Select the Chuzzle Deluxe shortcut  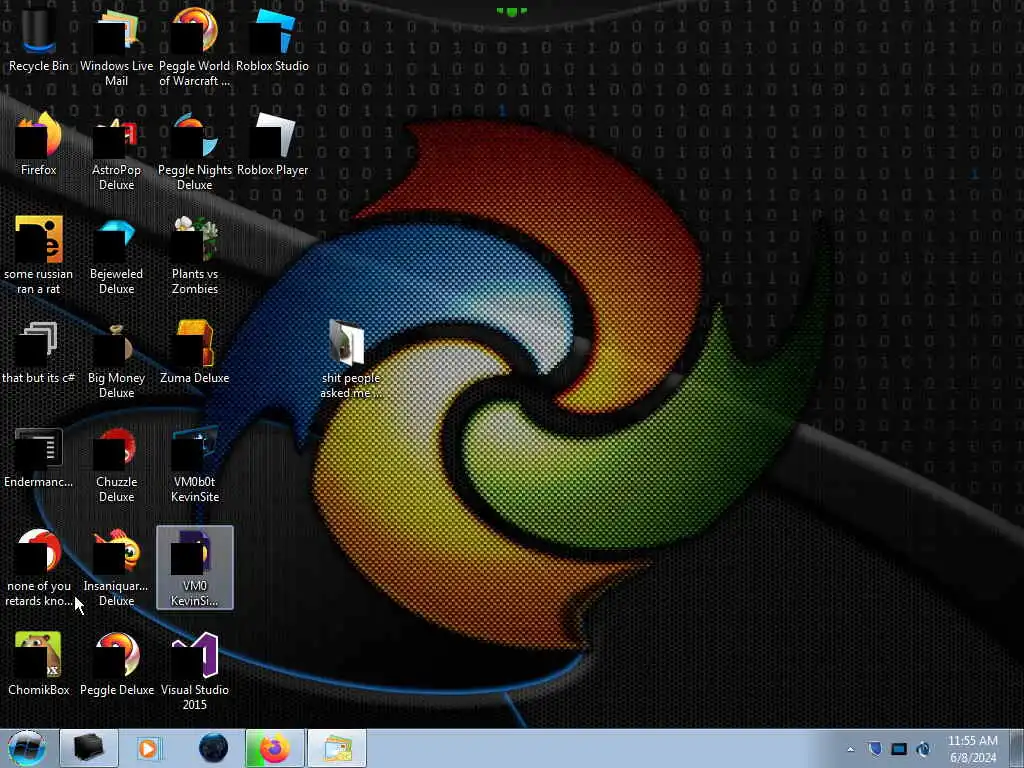click(x=116, y=465)
